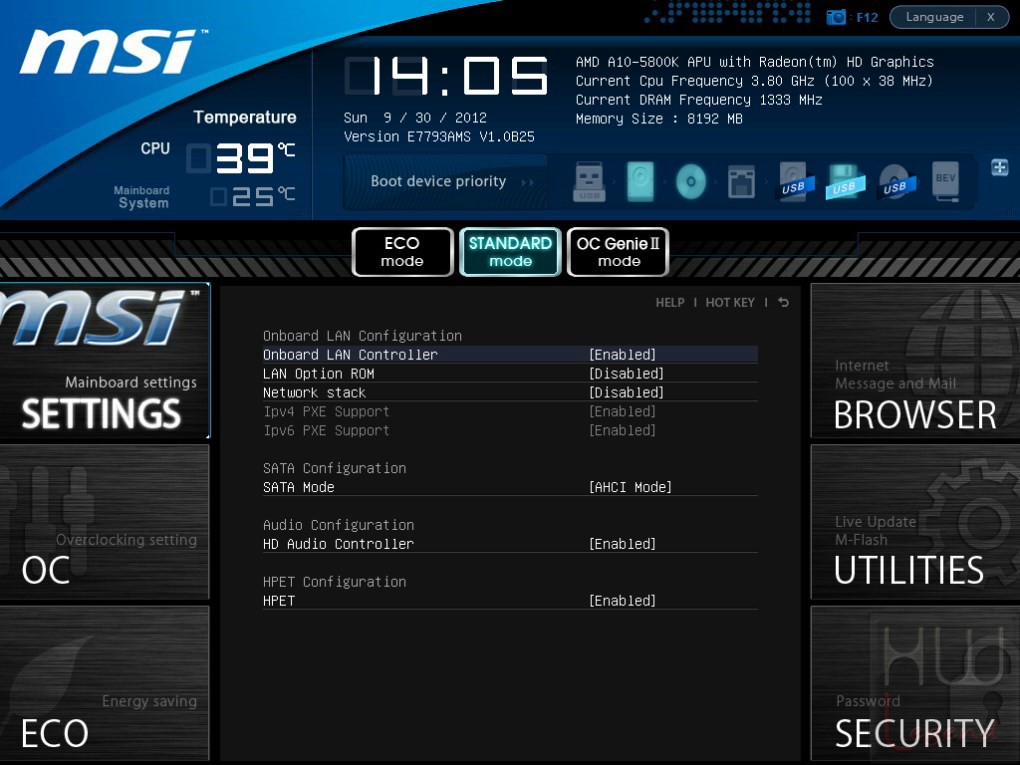Activate STANDARD mode
The width and height of the screenshot is (1020, 765).
(510, 252)
